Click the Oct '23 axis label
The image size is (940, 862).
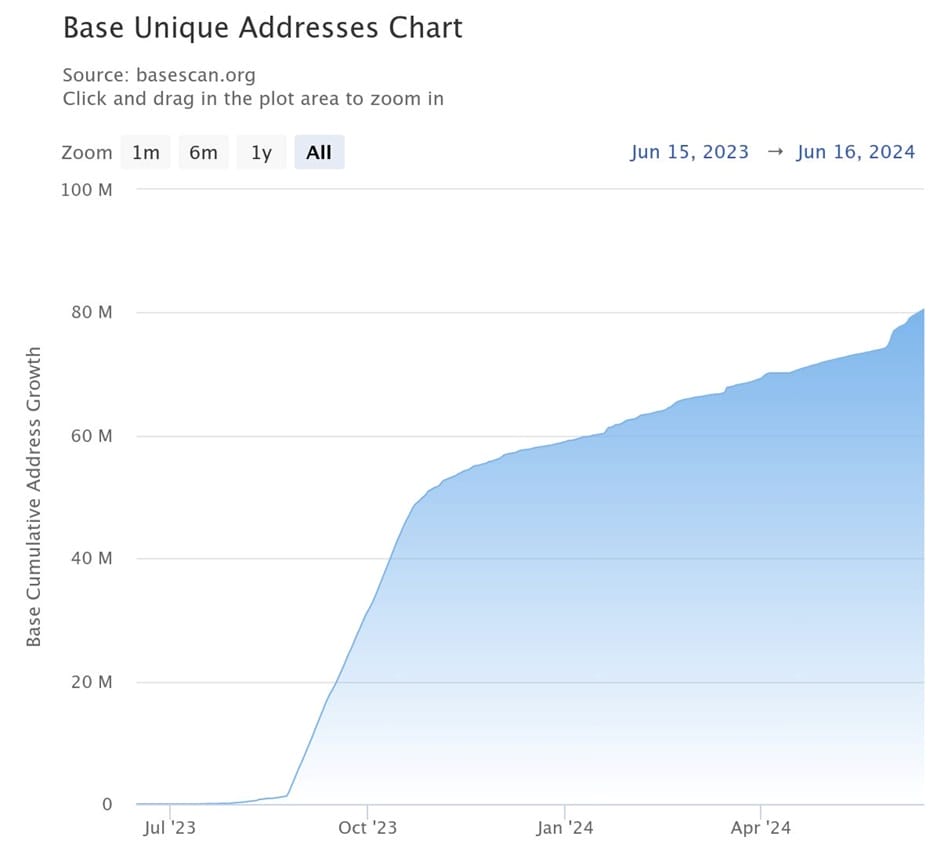pyautogui.click(x=368, y=828)
